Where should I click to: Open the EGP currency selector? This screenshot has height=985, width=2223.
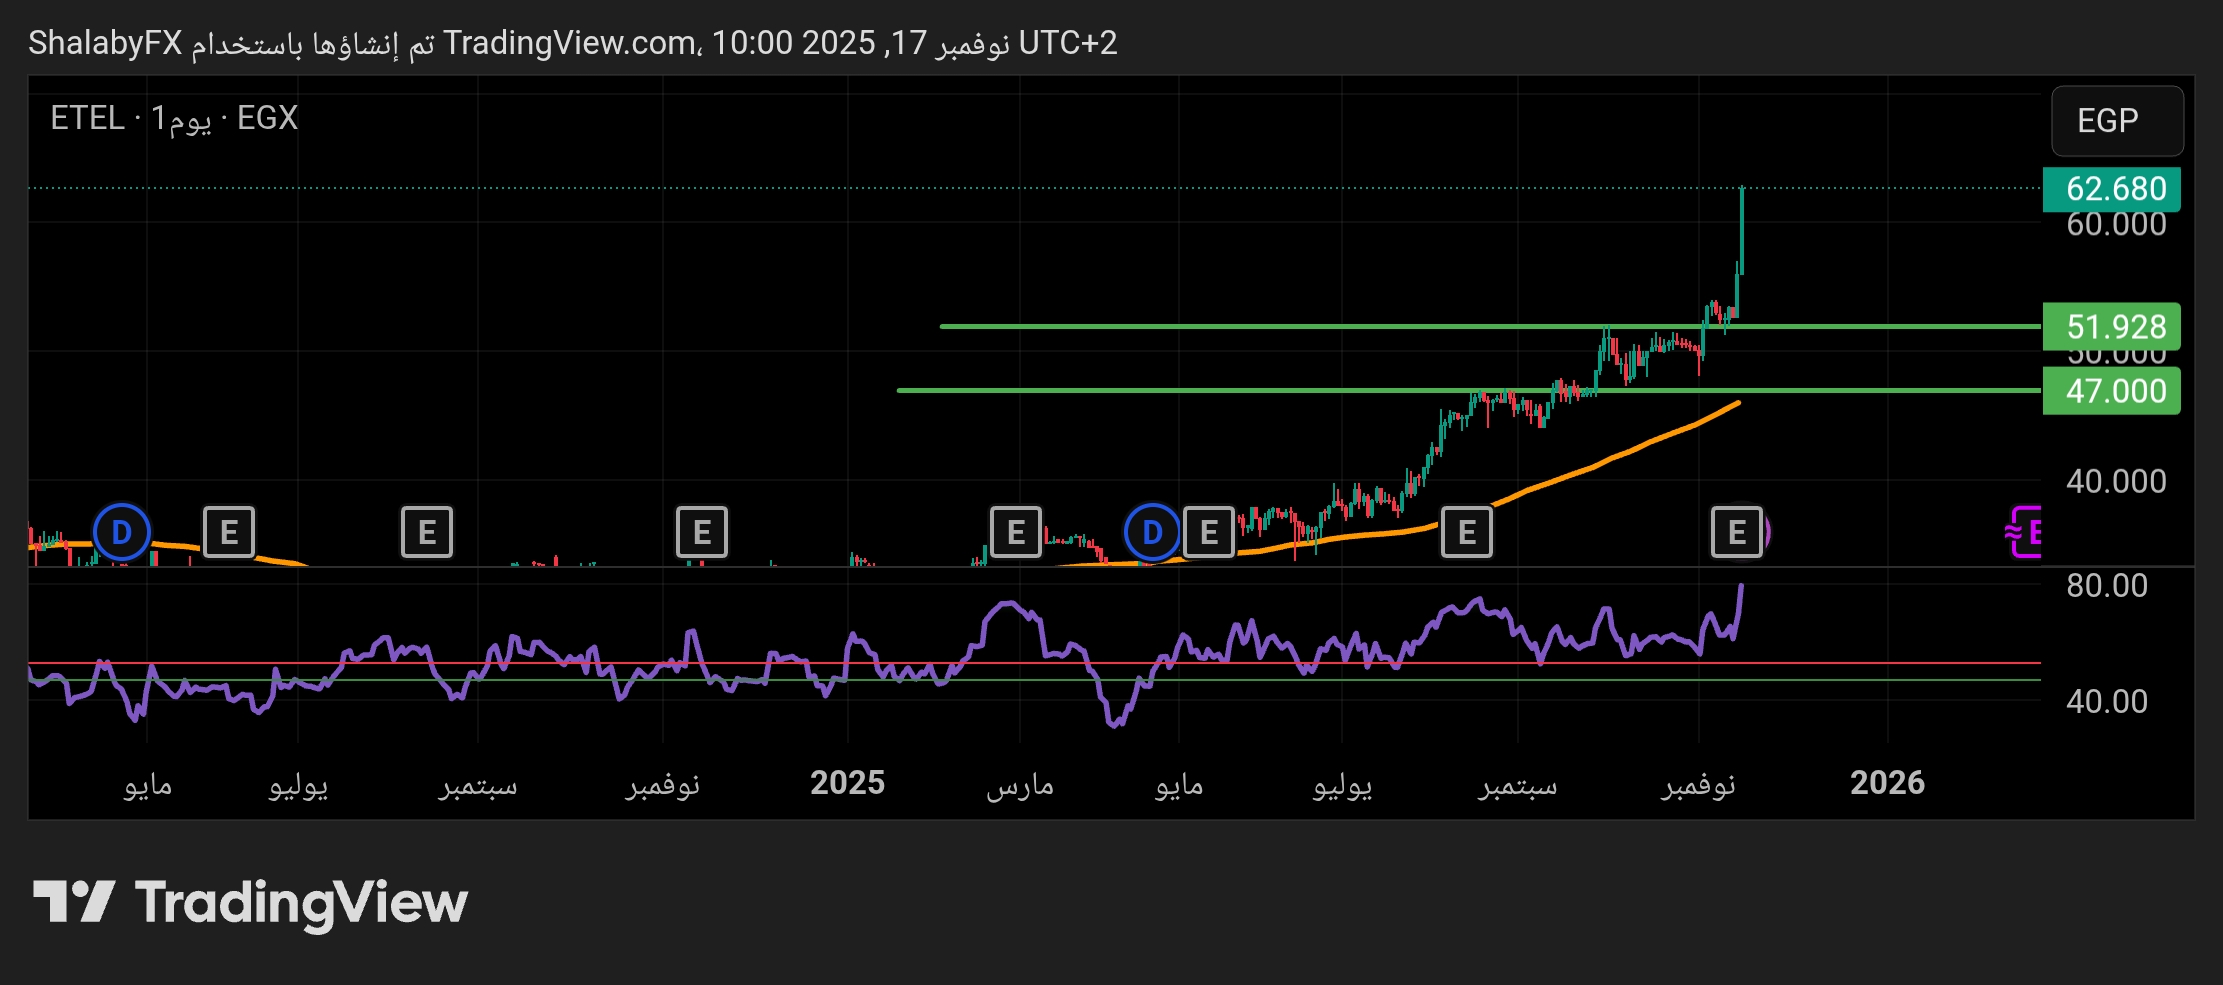(2116, 121)
